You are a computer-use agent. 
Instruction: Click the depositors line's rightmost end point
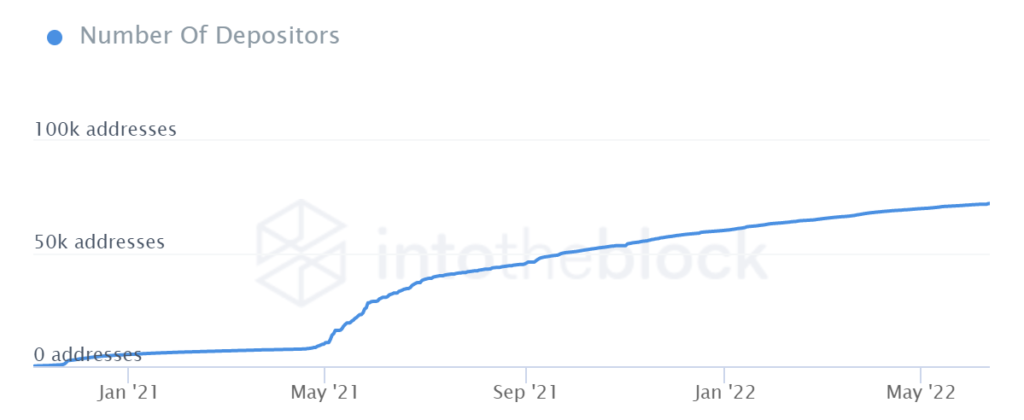pos(989,204)
